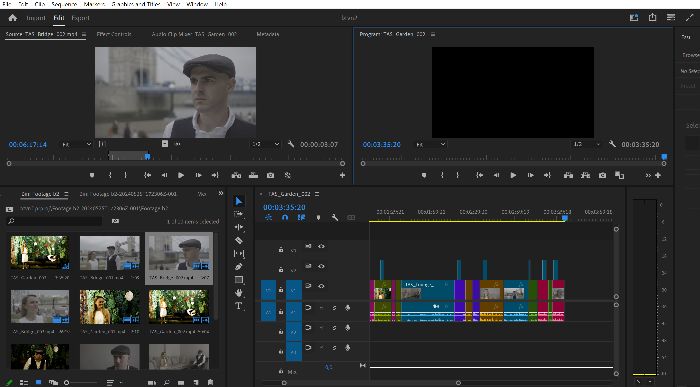Select the Selection arrow tool
Screen dimensions: 700x387
239,201
